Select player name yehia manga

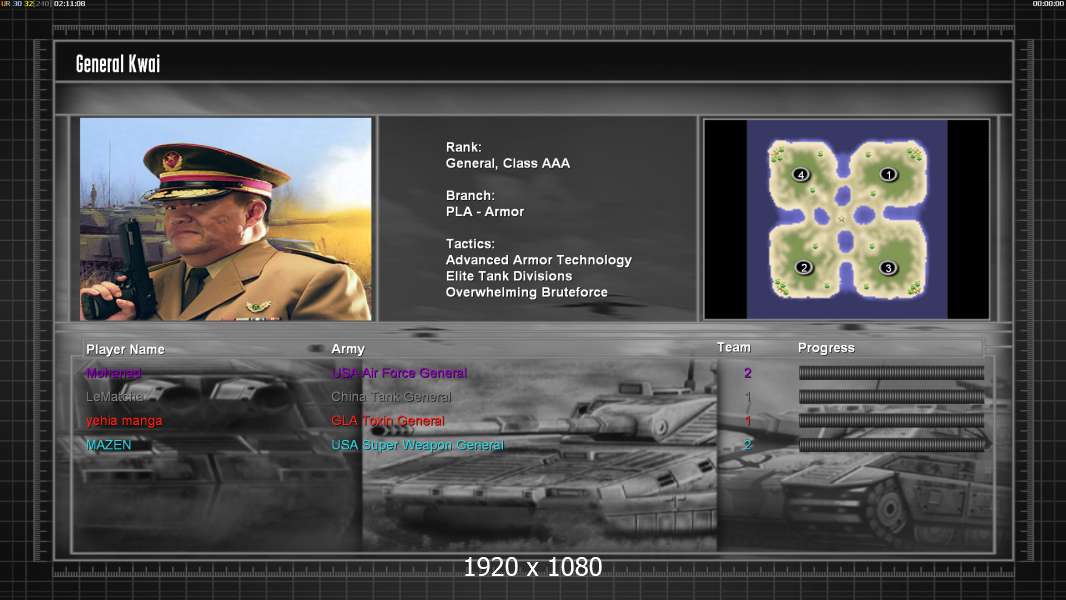pyautogui.click(x=124, y=421)
